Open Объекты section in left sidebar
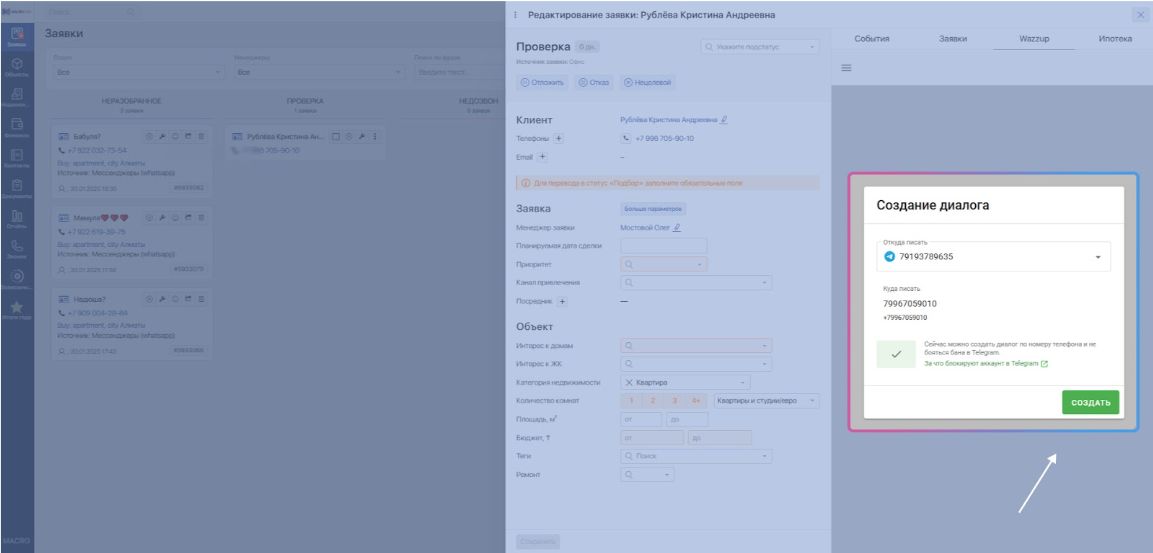 [x=18, y=68]
